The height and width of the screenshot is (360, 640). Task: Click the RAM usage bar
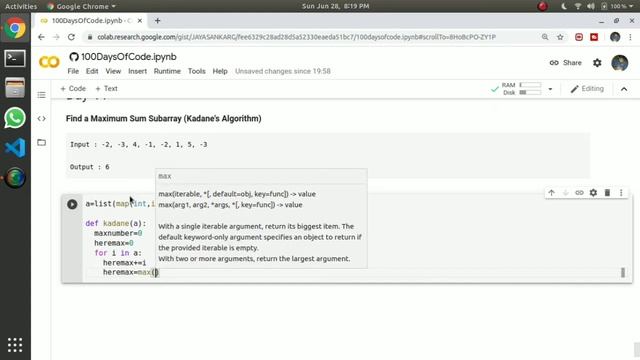[x=530, y=85]
